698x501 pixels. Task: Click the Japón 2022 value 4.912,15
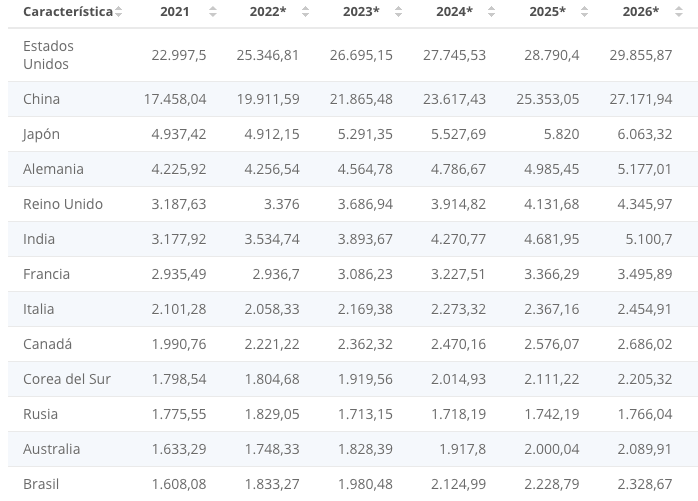[272, 134]
